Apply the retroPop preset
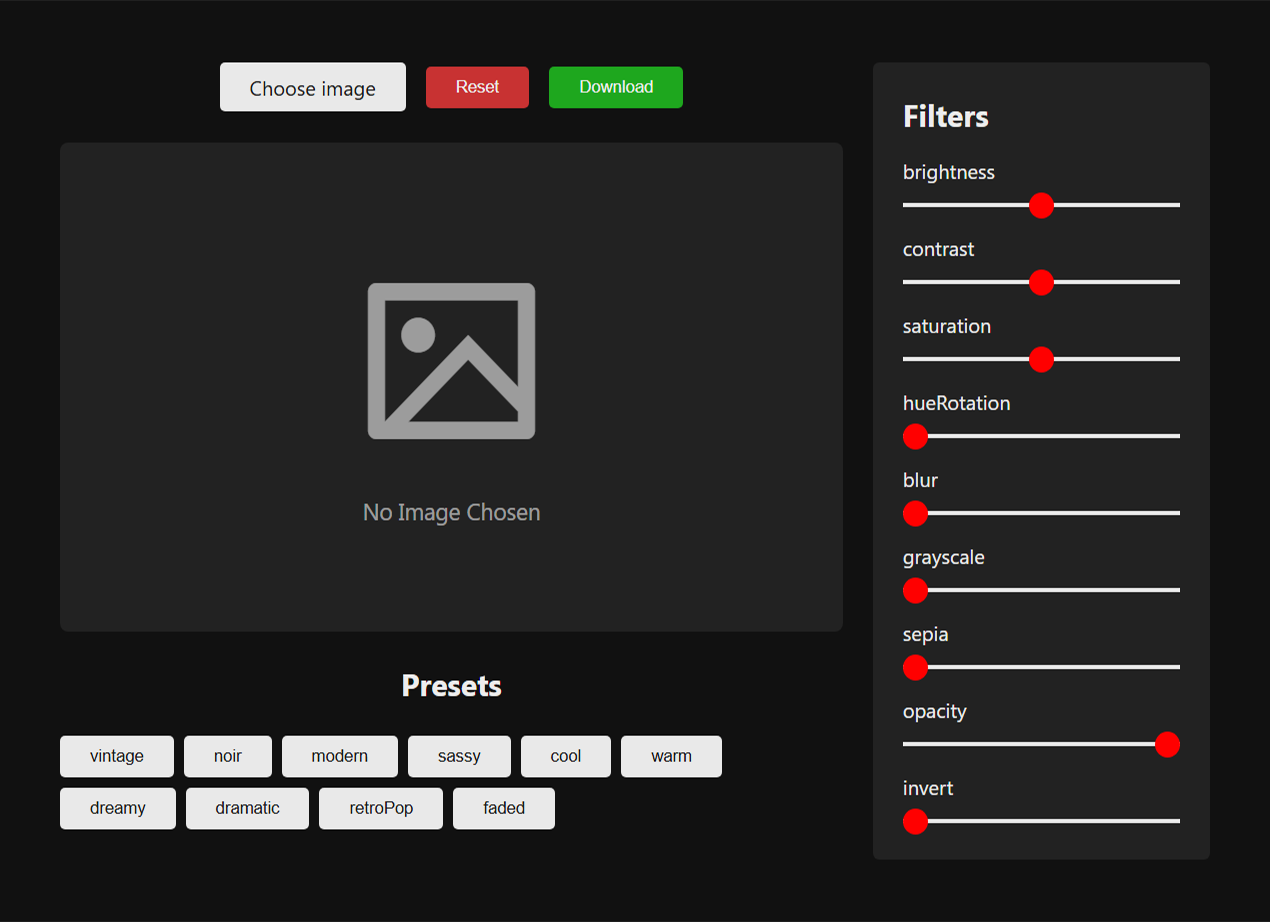Image resolution: width=1270 pixels, height=922 pixels. coord(380,808)
